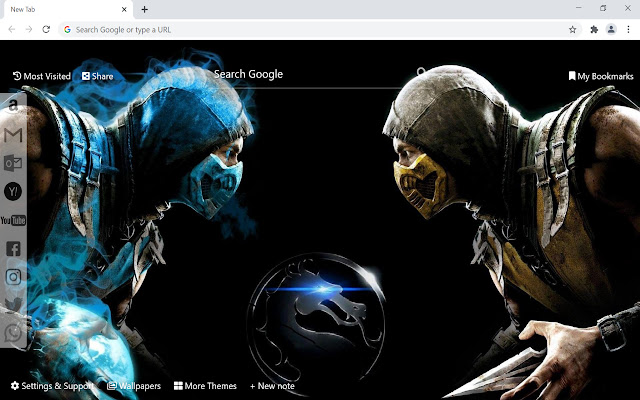Open the Facebook shortcut icon

[13, 249]
